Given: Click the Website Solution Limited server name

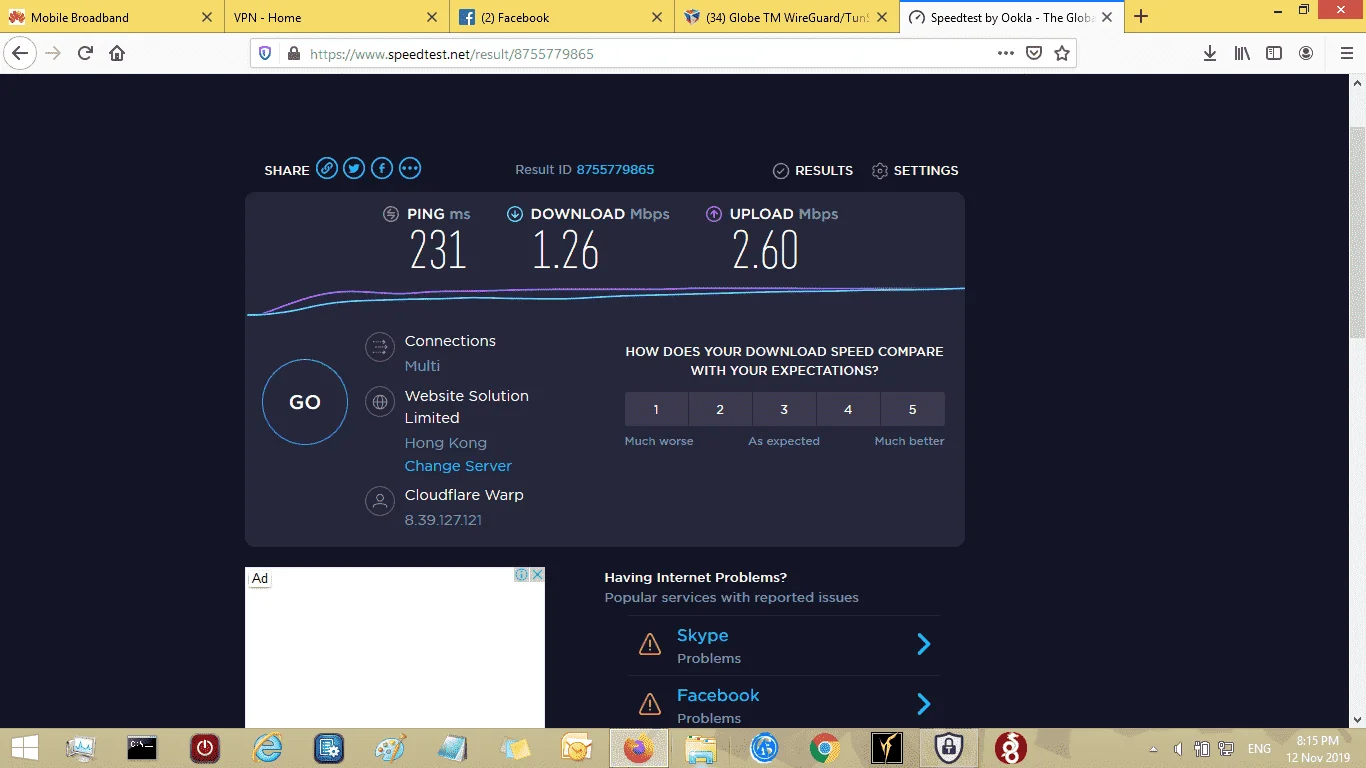Looking at the screenshot, I should [x=466, y=407].
